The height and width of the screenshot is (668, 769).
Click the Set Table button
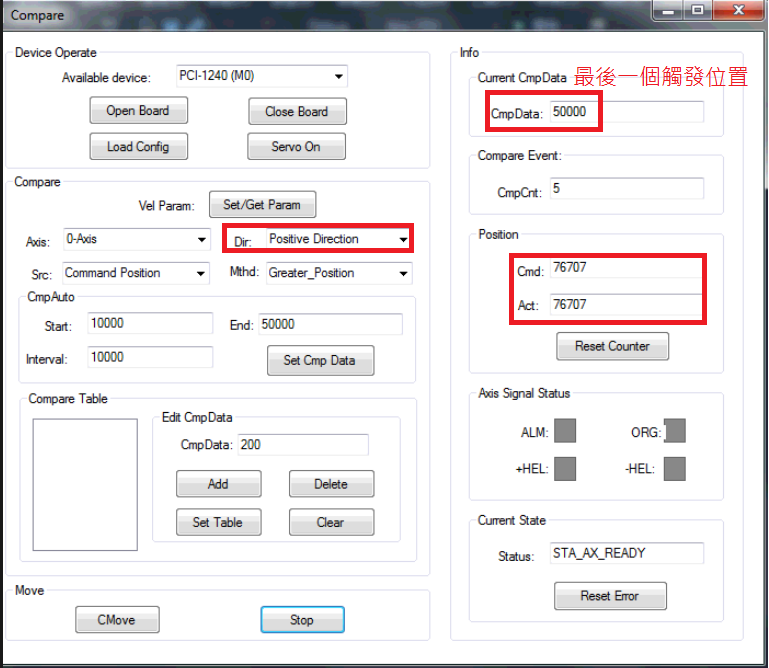coord(219,522)
